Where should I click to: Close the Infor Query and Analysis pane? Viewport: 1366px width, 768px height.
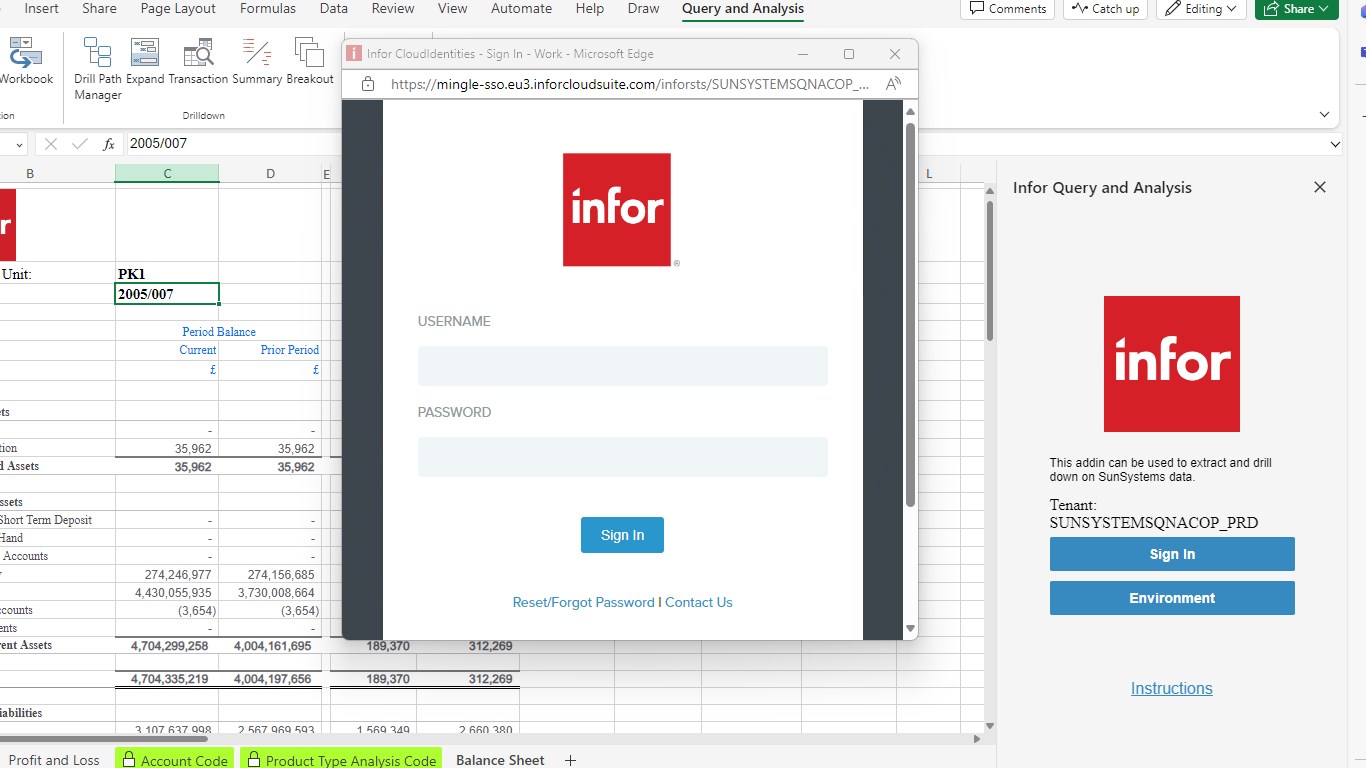coord(1320,187)
